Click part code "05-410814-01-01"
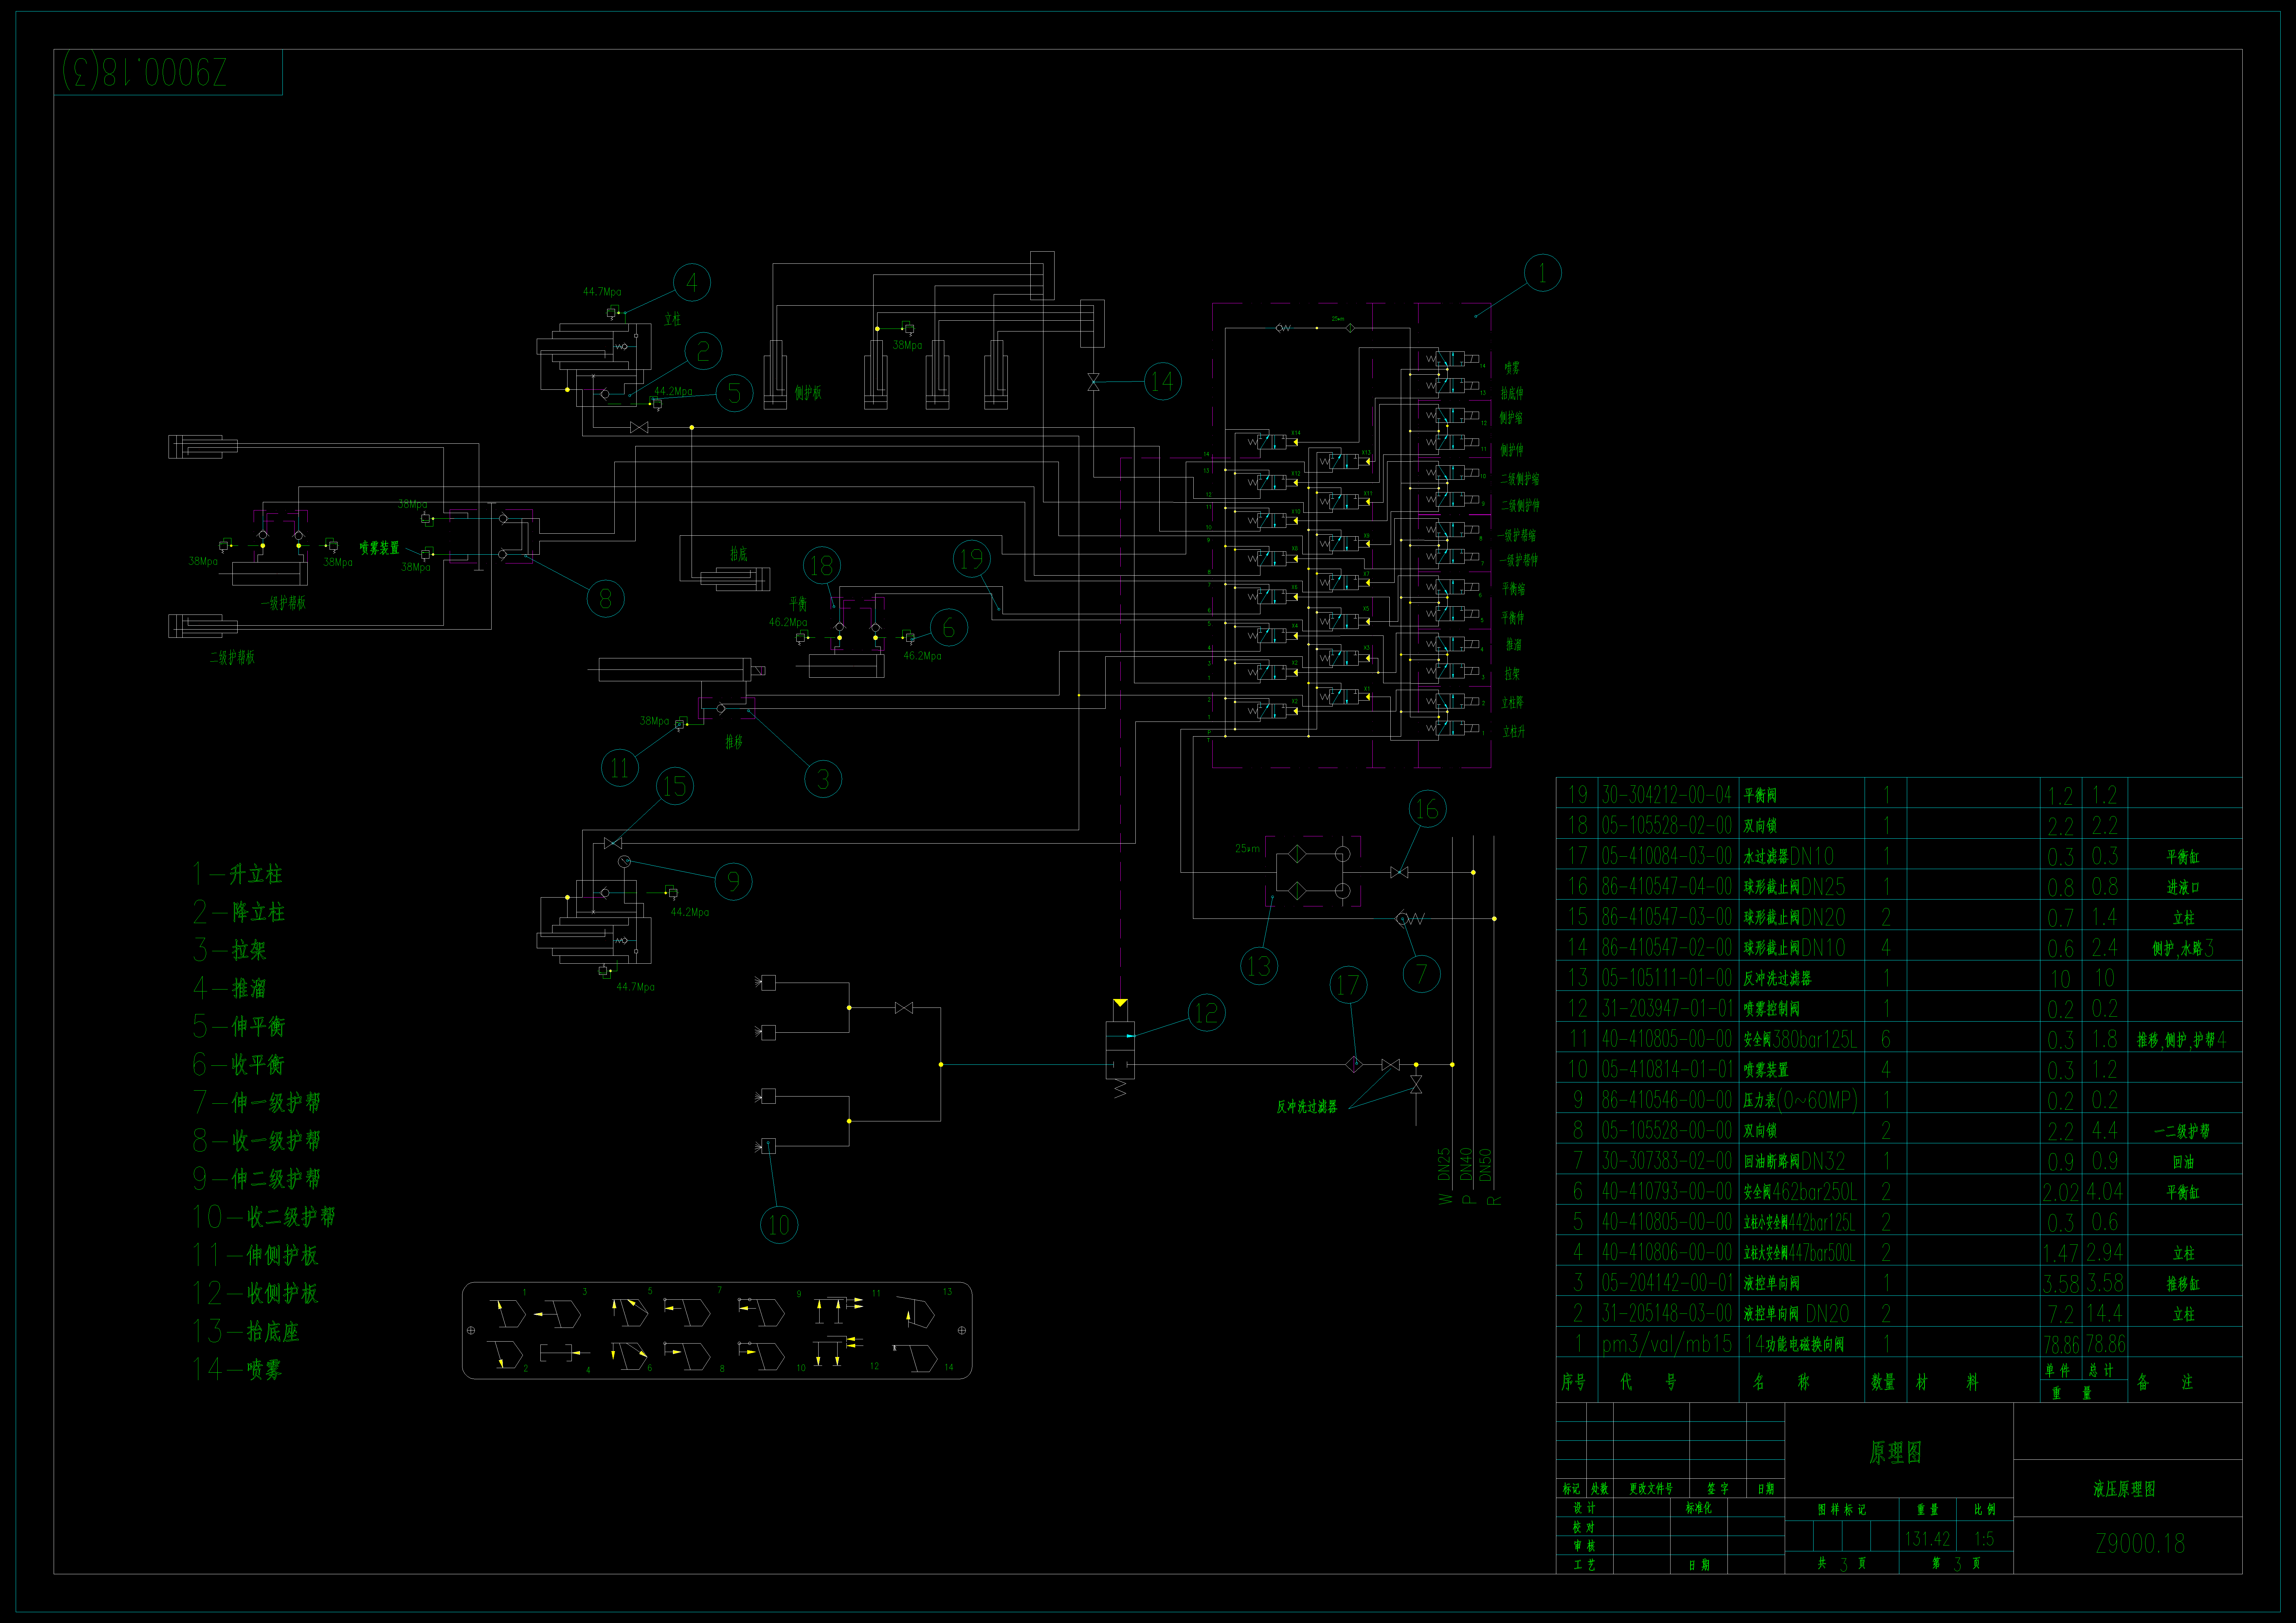The height and width of the screenshot is (1623, 2296). click(x=1667, y=1069)
